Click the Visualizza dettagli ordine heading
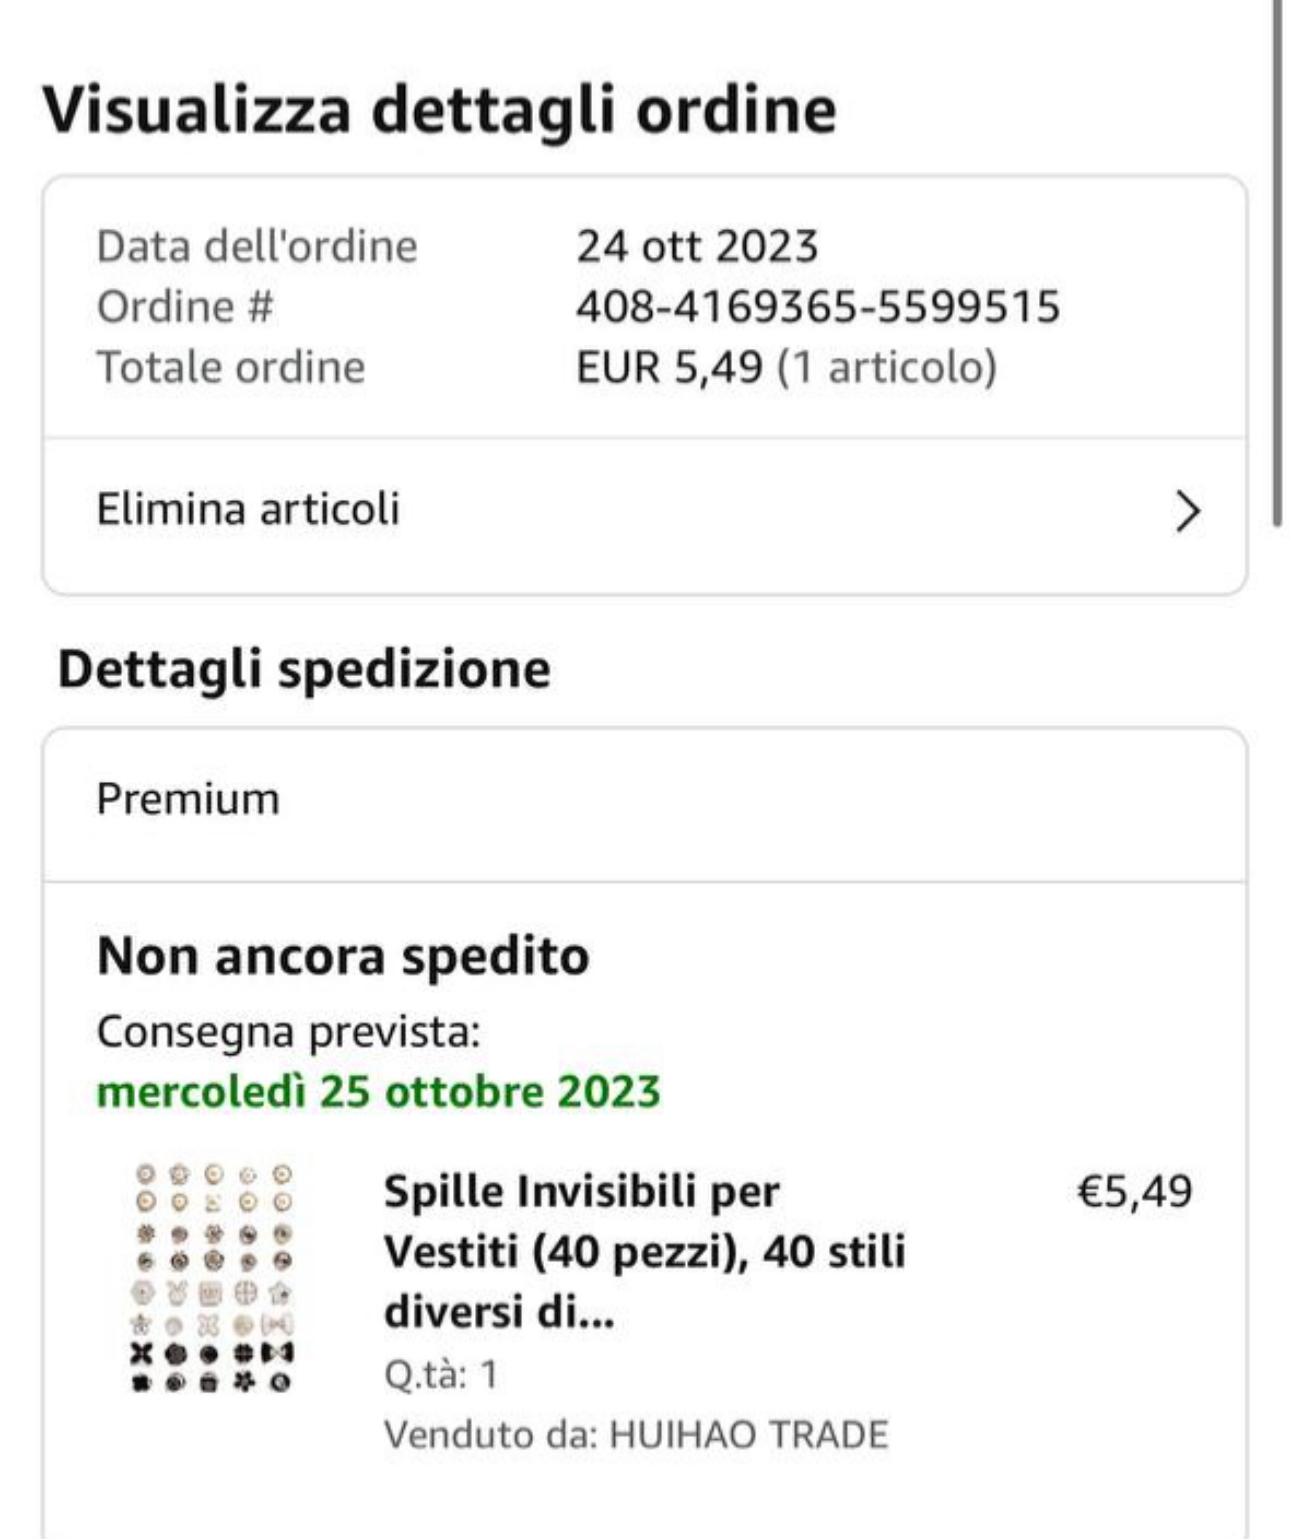Image resolution: width=1290 pixels, height=1539 pixels. pyautogui.click(x=439, y=109)
